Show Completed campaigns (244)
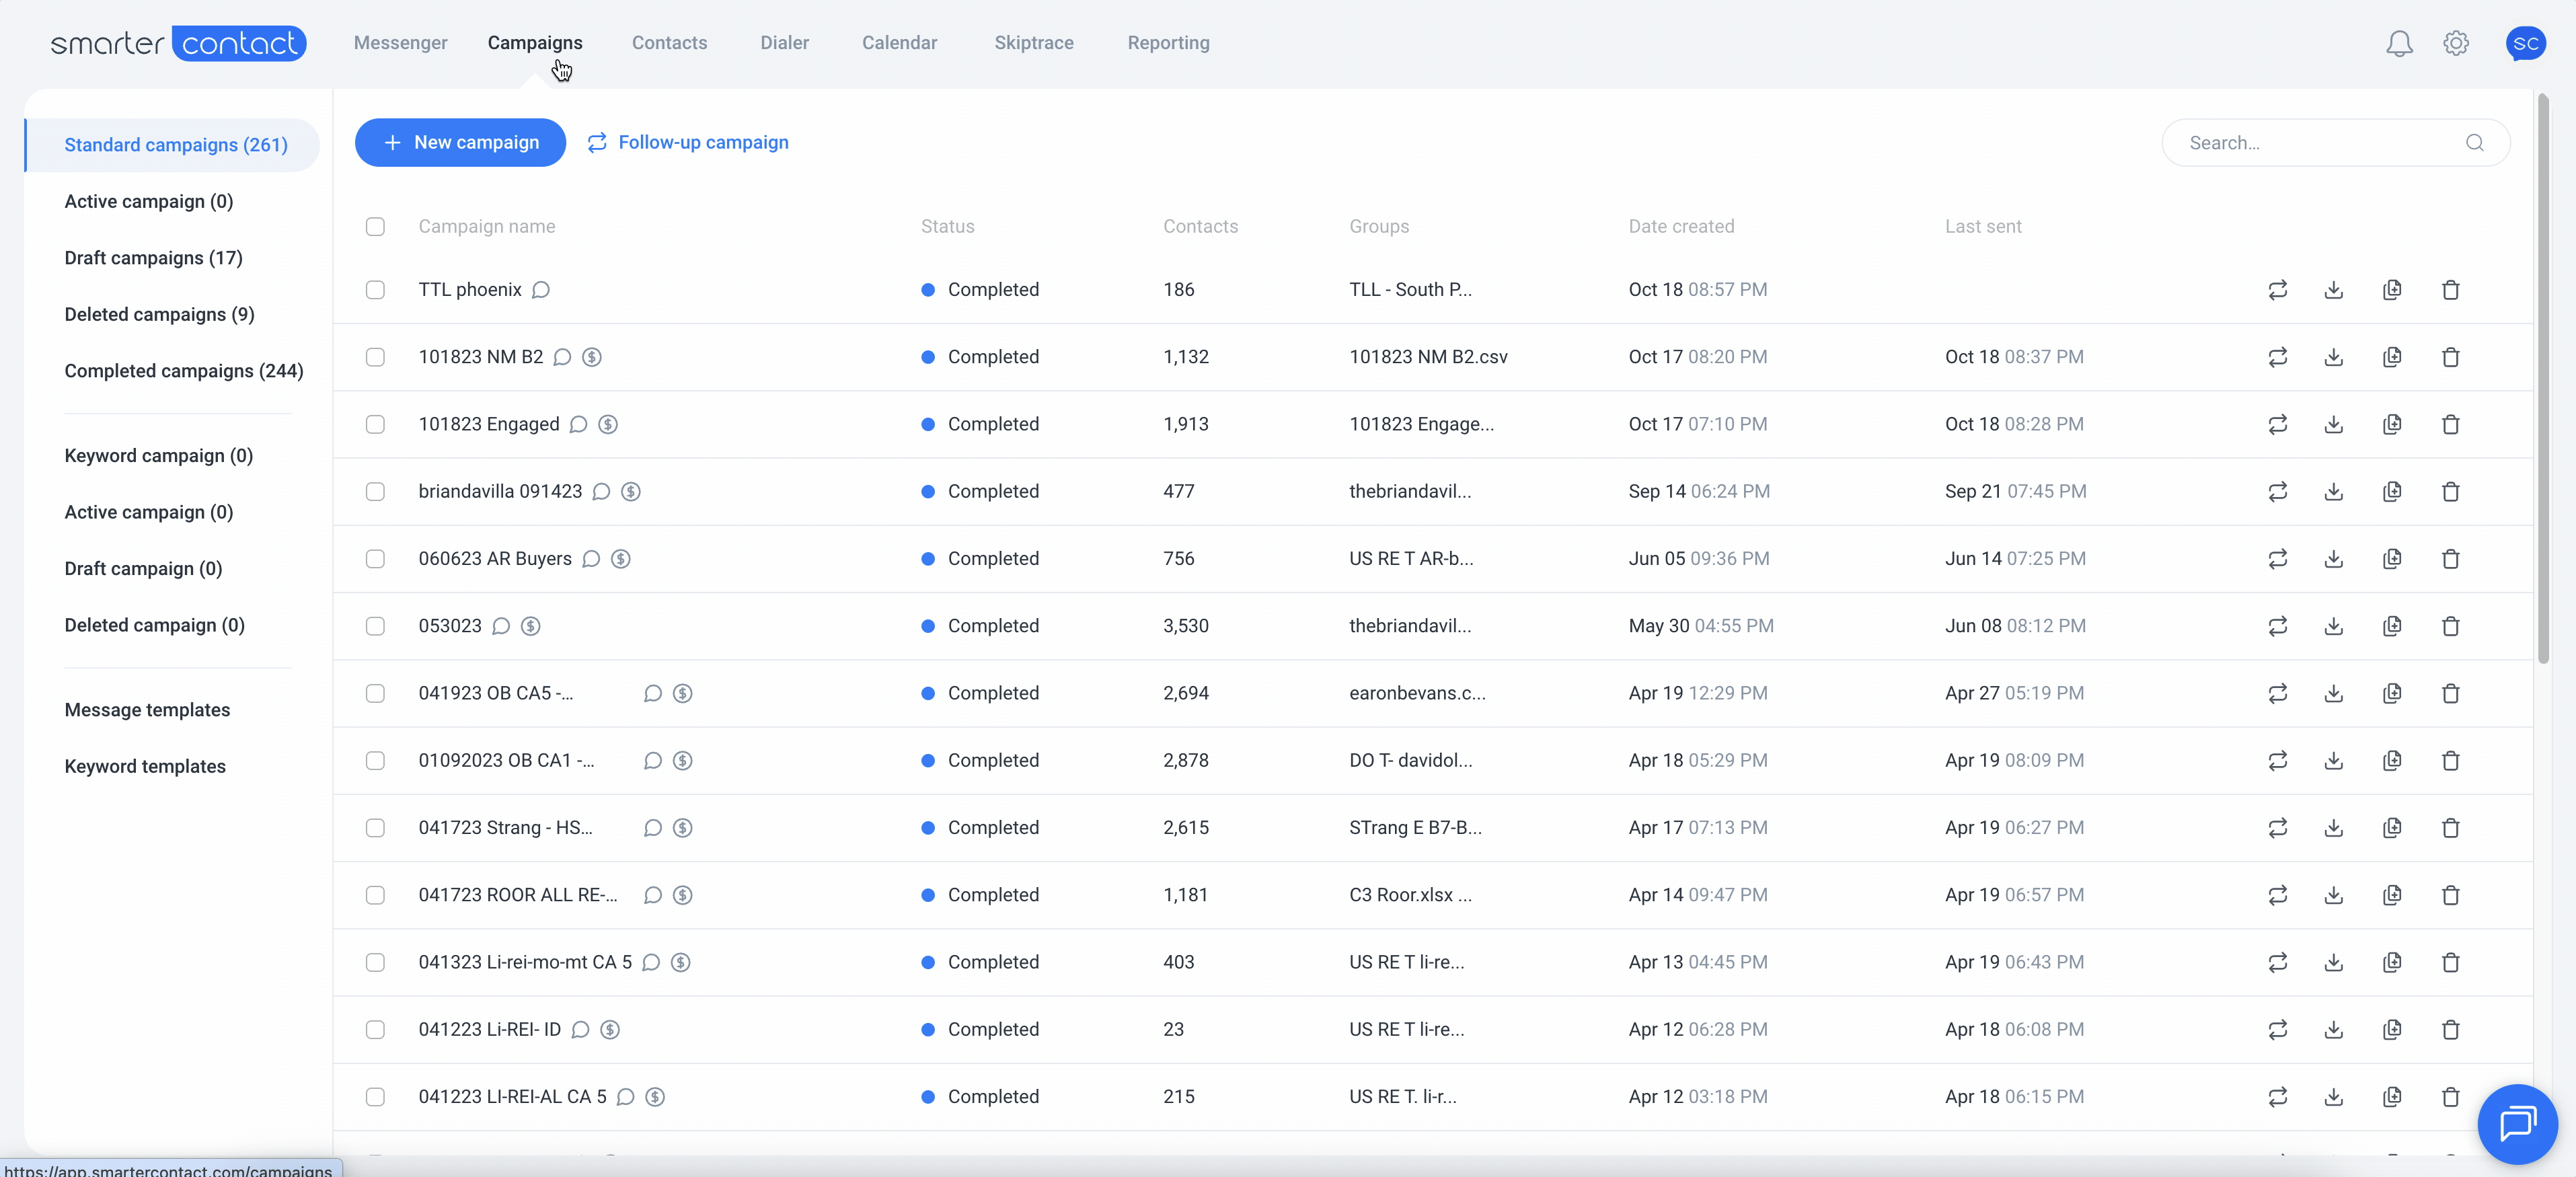 pyautogui.click(x=184, y=371)
